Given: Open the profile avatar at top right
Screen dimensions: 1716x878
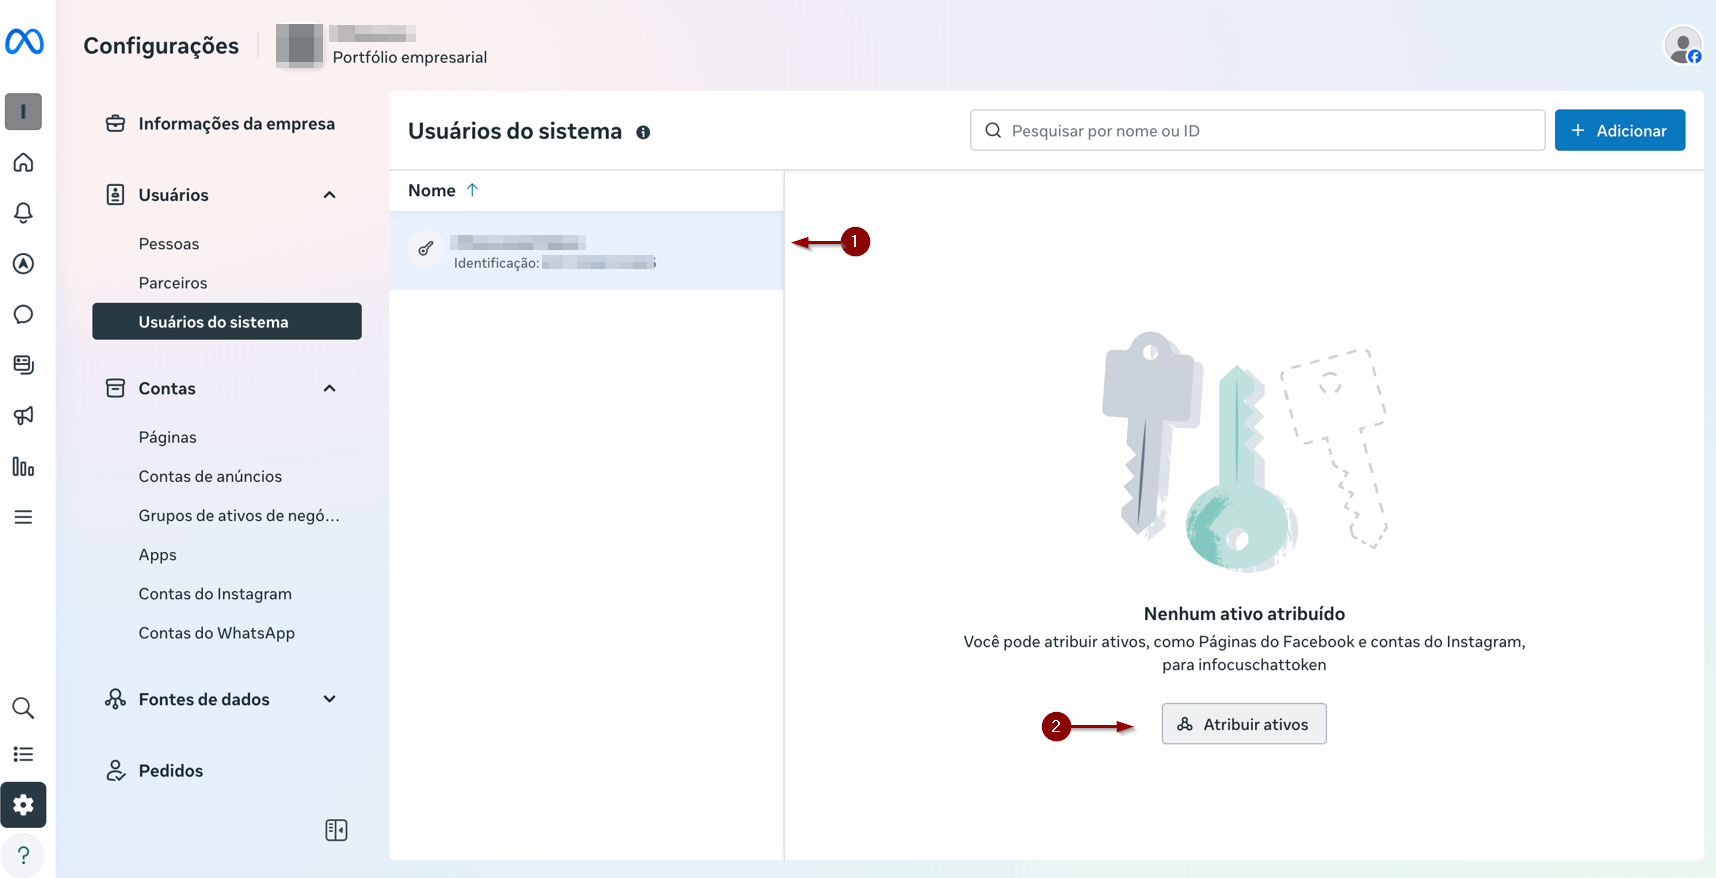Looking at the screenshot, I should (x=1683, y=45).
